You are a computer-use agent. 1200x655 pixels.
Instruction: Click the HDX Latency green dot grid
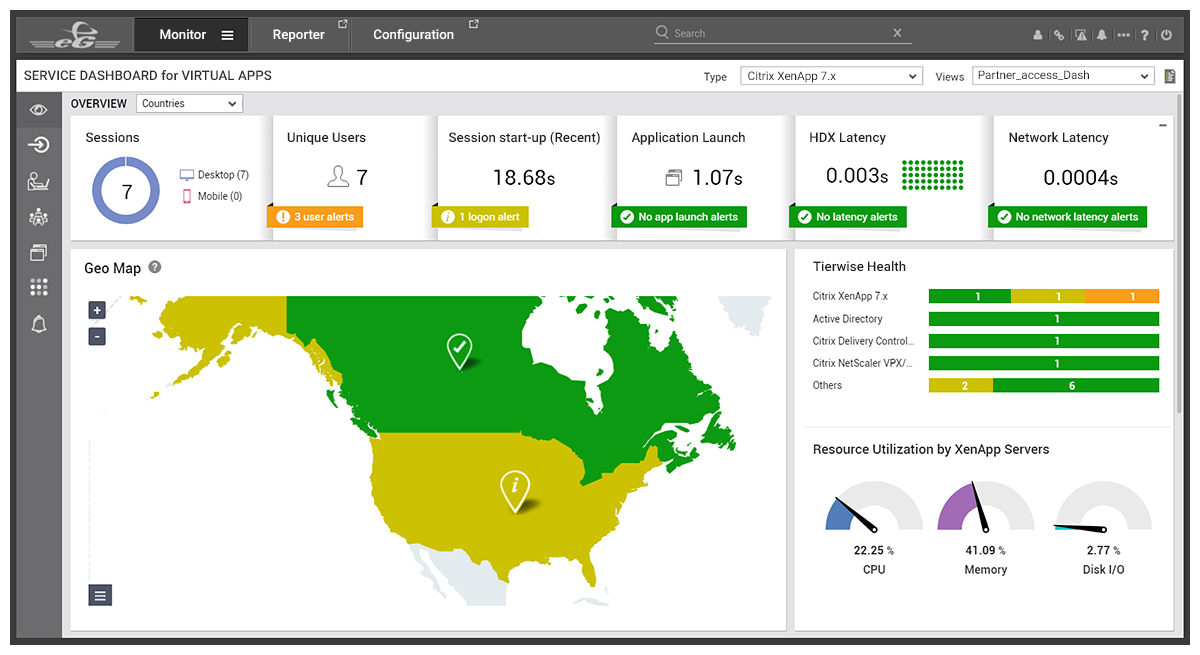point(933,175)
